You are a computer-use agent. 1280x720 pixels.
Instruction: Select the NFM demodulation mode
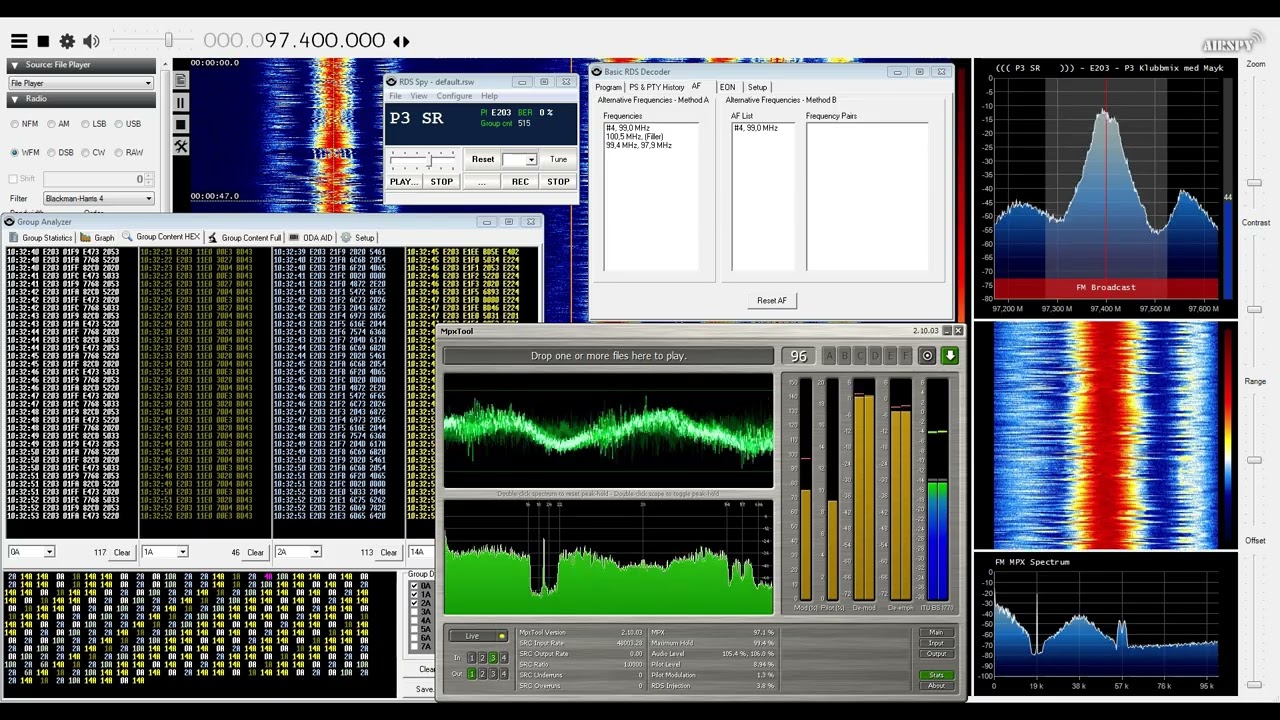point(24,124)
